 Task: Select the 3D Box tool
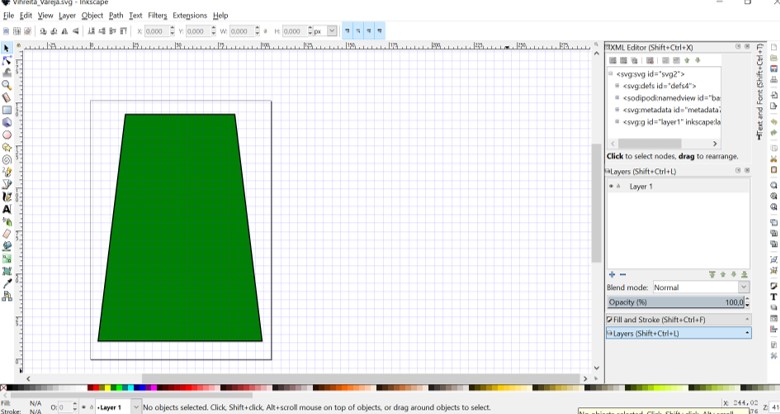[x=6, y=122]
